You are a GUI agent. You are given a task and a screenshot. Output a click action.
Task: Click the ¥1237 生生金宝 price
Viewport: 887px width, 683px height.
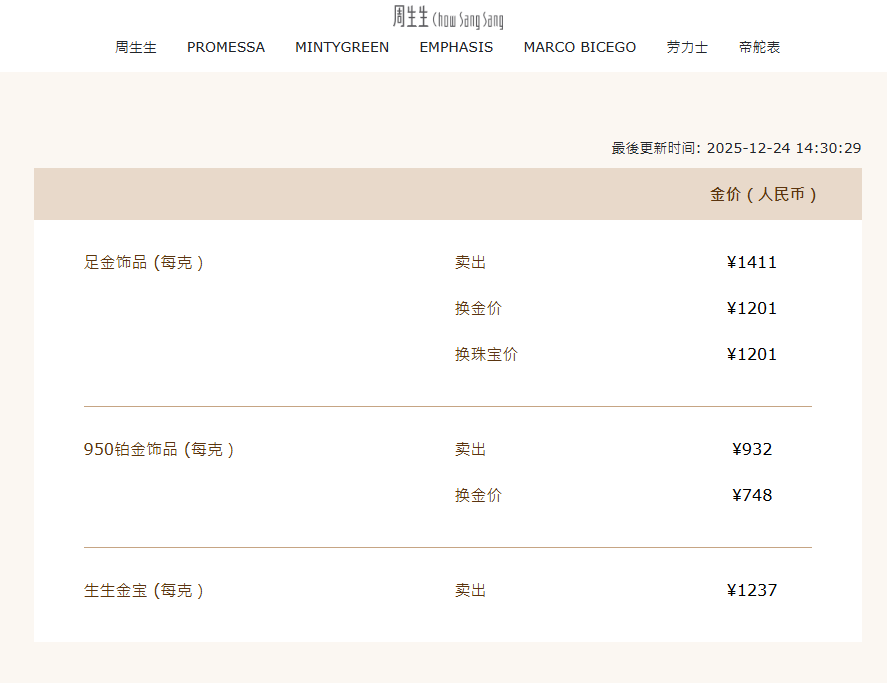752,591
